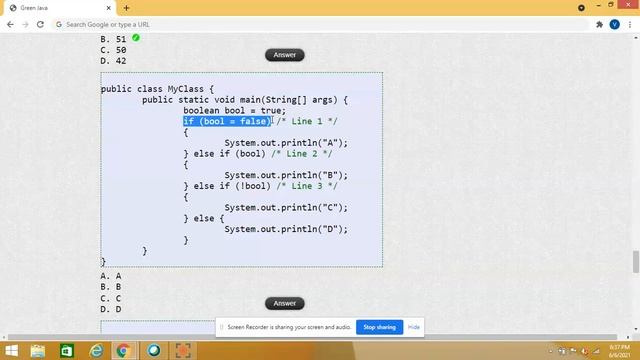Click the taskbar clock showing 6:37 PM
This screenshot has height=360, width=640.
coord(620,351)
